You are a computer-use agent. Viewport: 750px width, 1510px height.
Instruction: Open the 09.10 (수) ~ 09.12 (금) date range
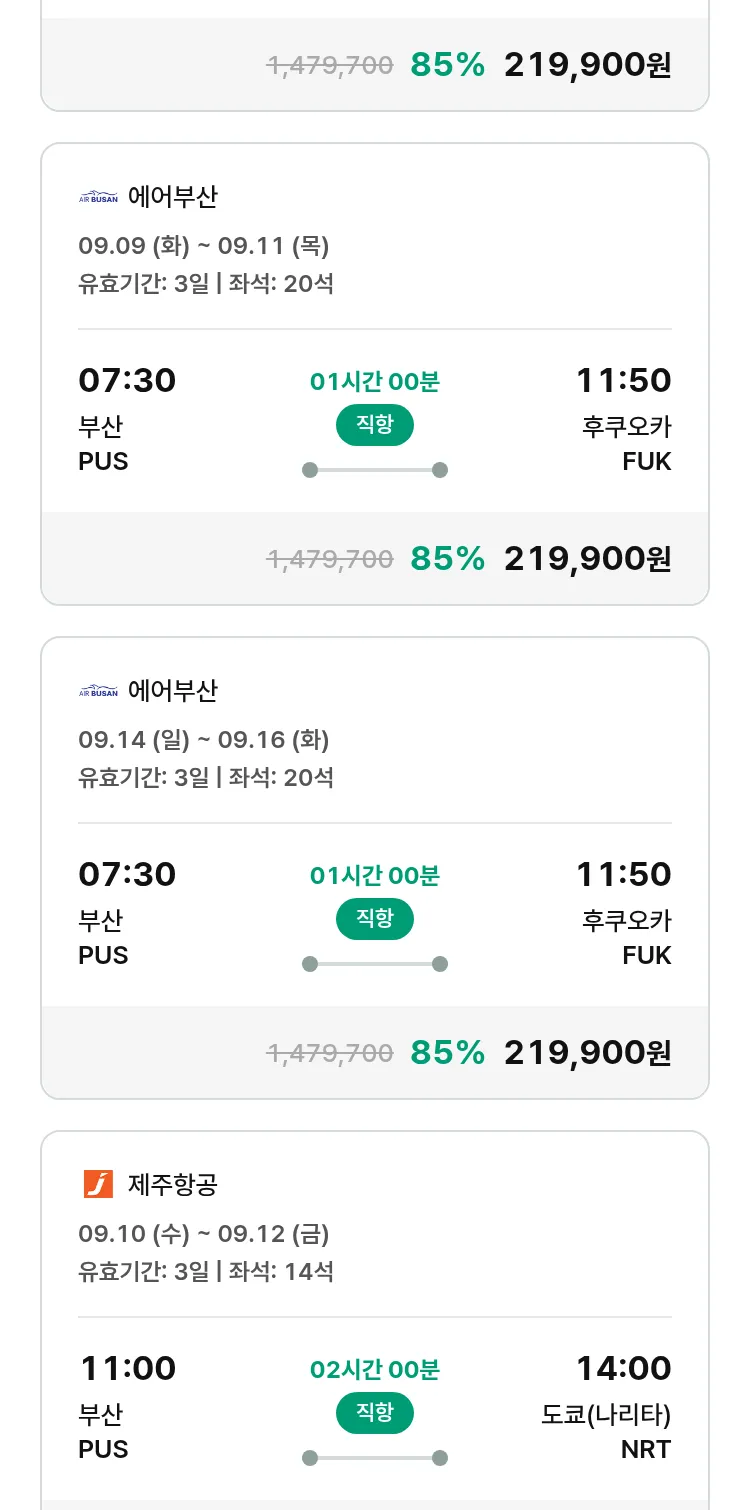(204, 1234)
